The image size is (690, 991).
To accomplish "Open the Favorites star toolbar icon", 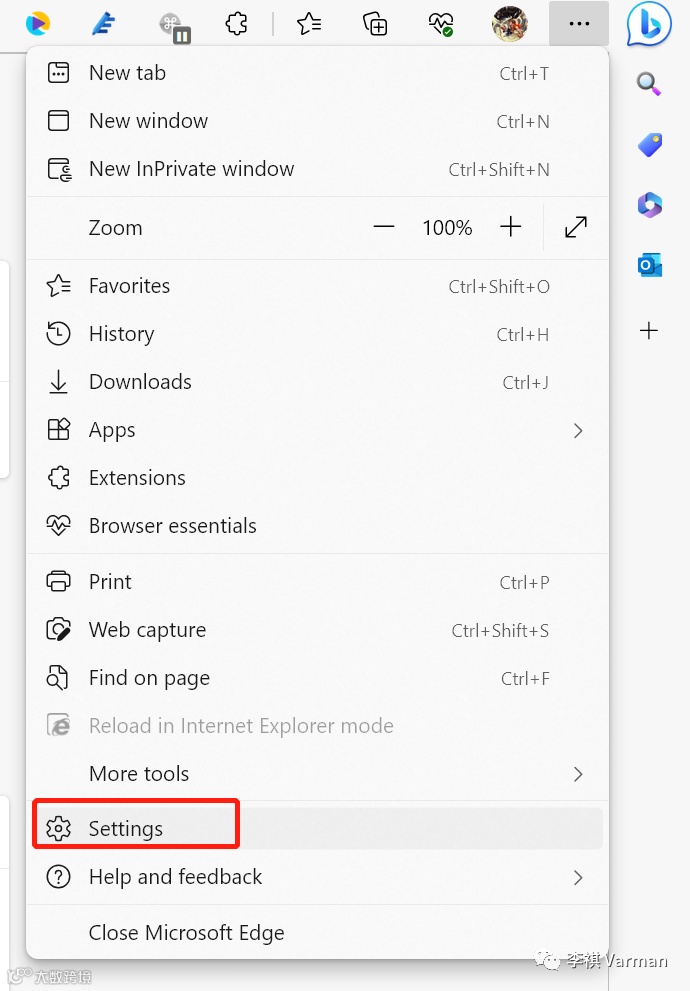I will point(309,24).
